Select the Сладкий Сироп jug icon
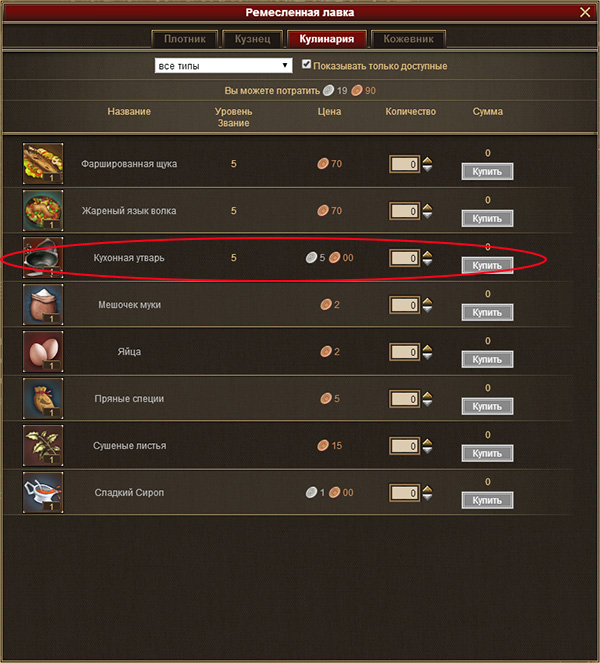The image size is (600, 663). tap(43, 492)
